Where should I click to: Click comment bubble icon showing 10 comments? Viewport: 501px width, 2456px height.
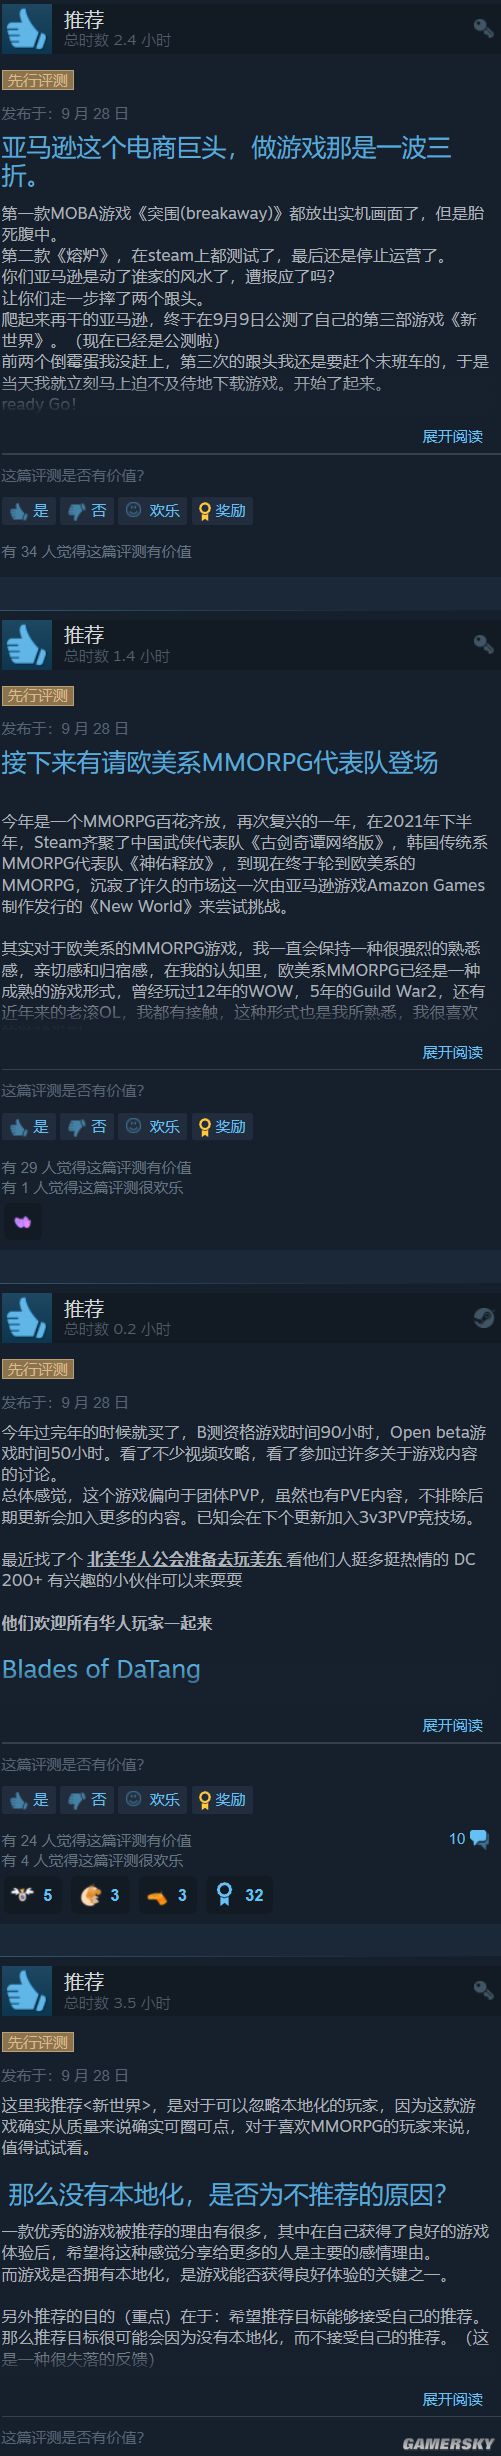pos(478,1839)
